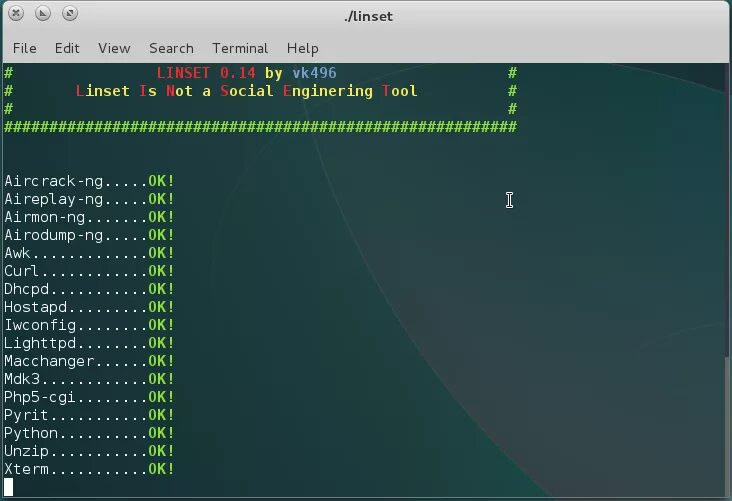The image size is (732, 501).
Task: Click the 'Php5-cgi........OK!' line
Action: point(89,397)
